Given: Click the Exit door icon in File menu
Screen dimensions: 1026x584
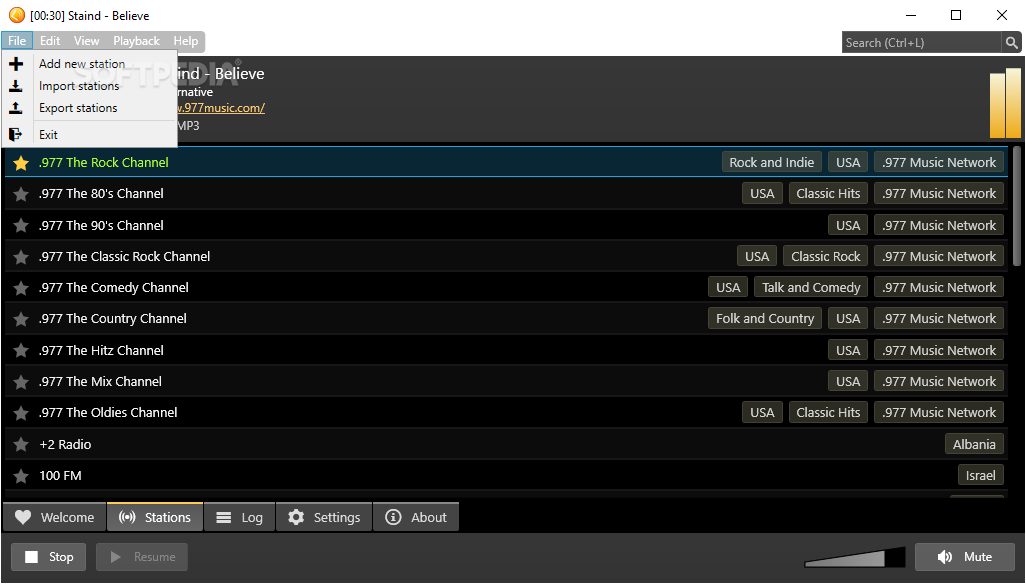Looking at the screenshot, I should point(16,135).
